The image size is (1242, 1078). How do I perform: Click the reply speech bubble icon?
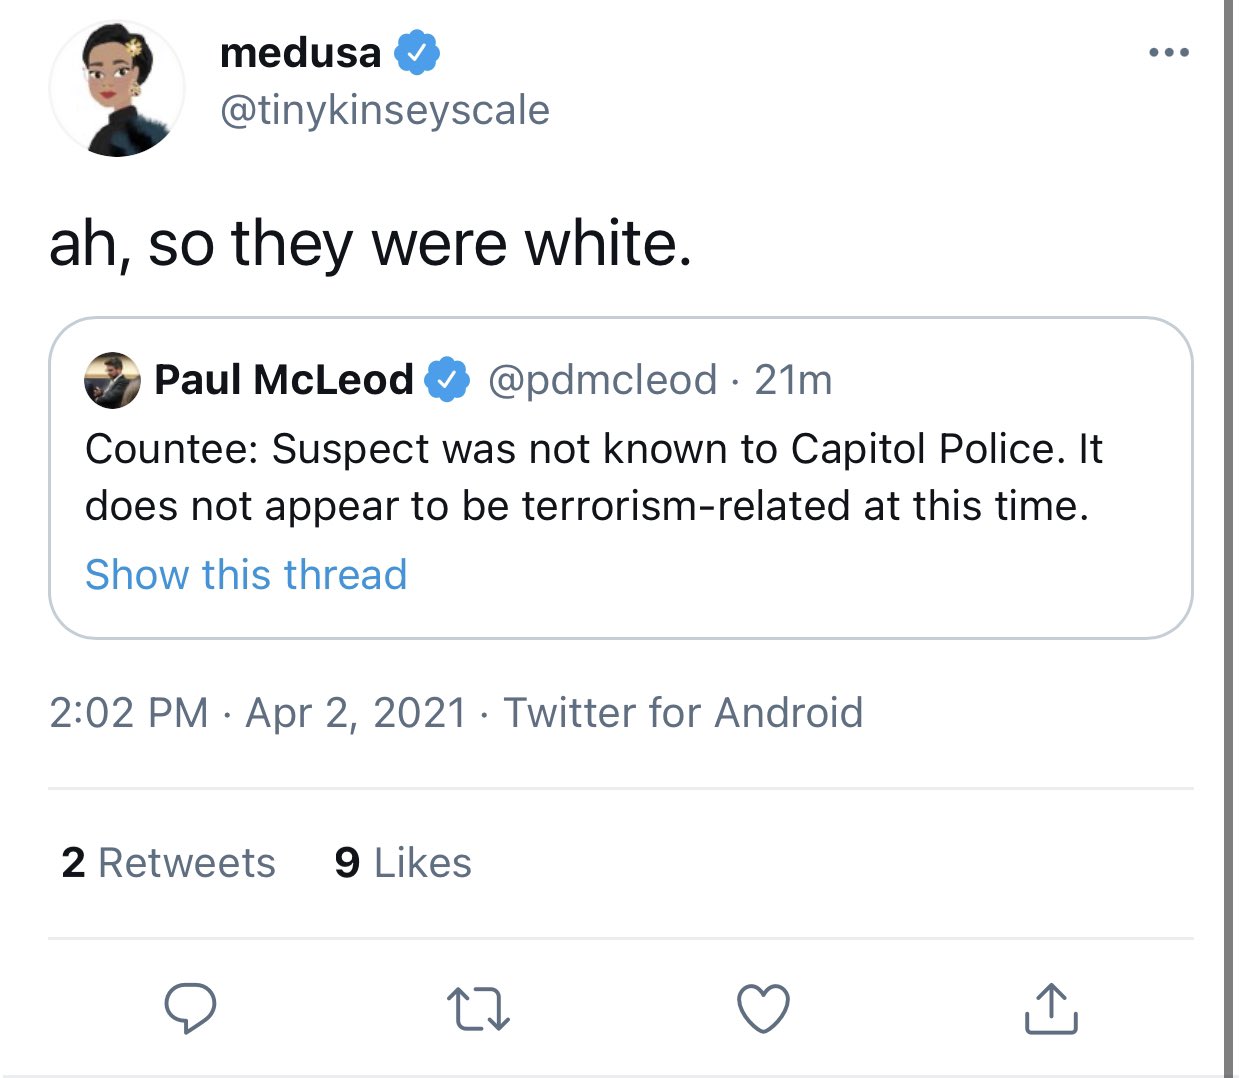point(190,1008)
